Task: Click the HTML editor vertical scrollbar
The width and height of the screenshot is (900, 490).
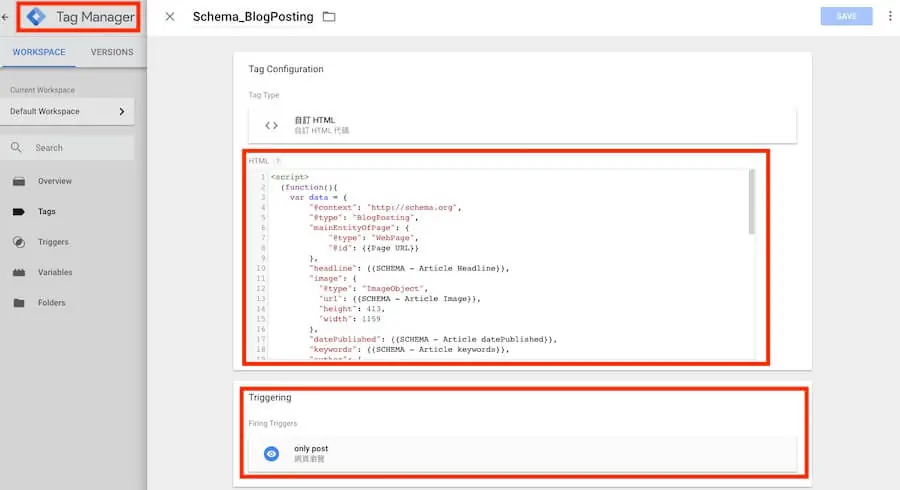Action: coord(751,202)
